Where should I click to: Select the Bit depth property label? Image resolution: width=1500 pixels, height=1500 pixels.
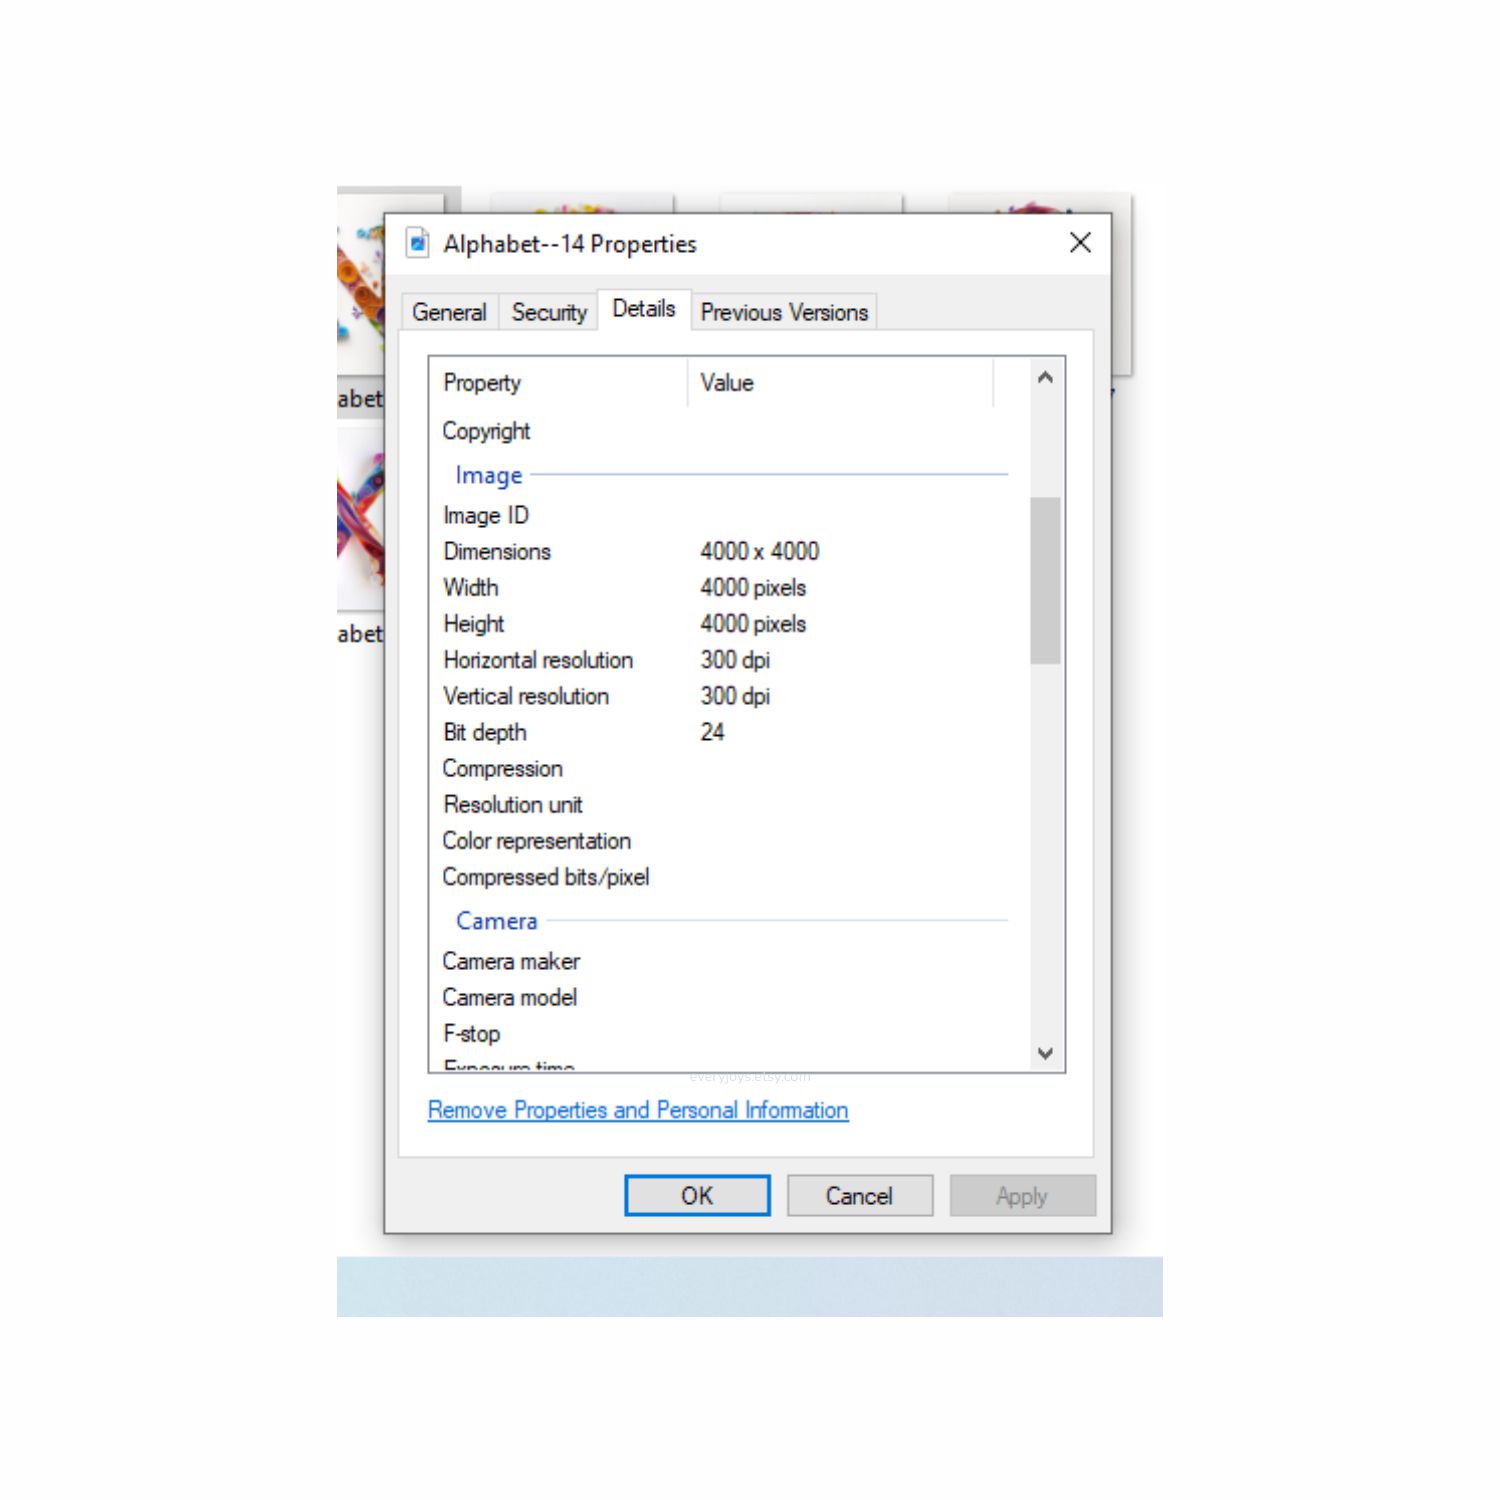(484, 732)
